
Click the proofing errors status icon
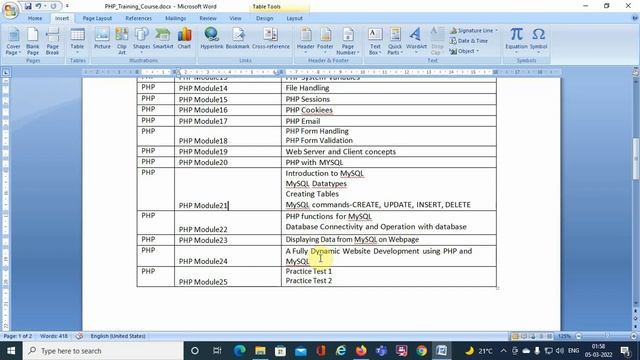[x=79, y=336]
